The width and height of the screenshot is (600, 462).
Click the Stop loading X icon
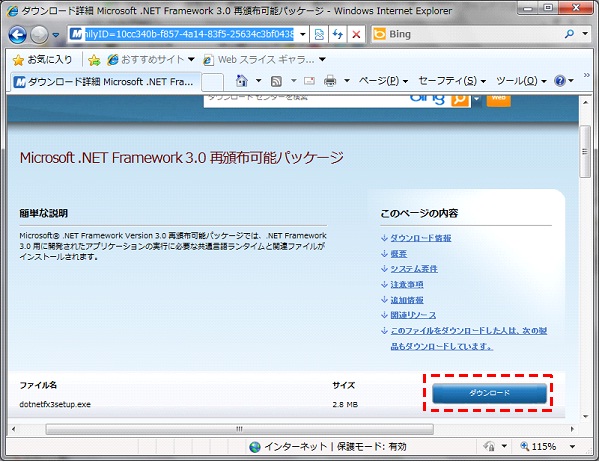click(357, 34)
